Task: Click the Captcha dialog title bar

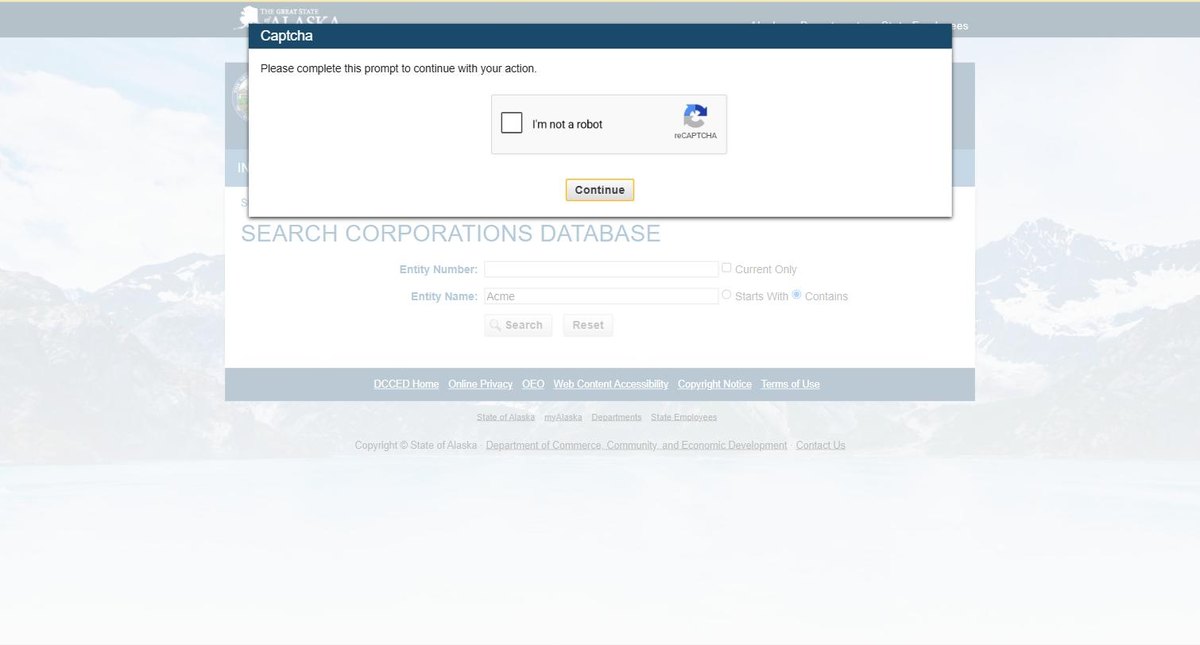Action: click(600, 36)
